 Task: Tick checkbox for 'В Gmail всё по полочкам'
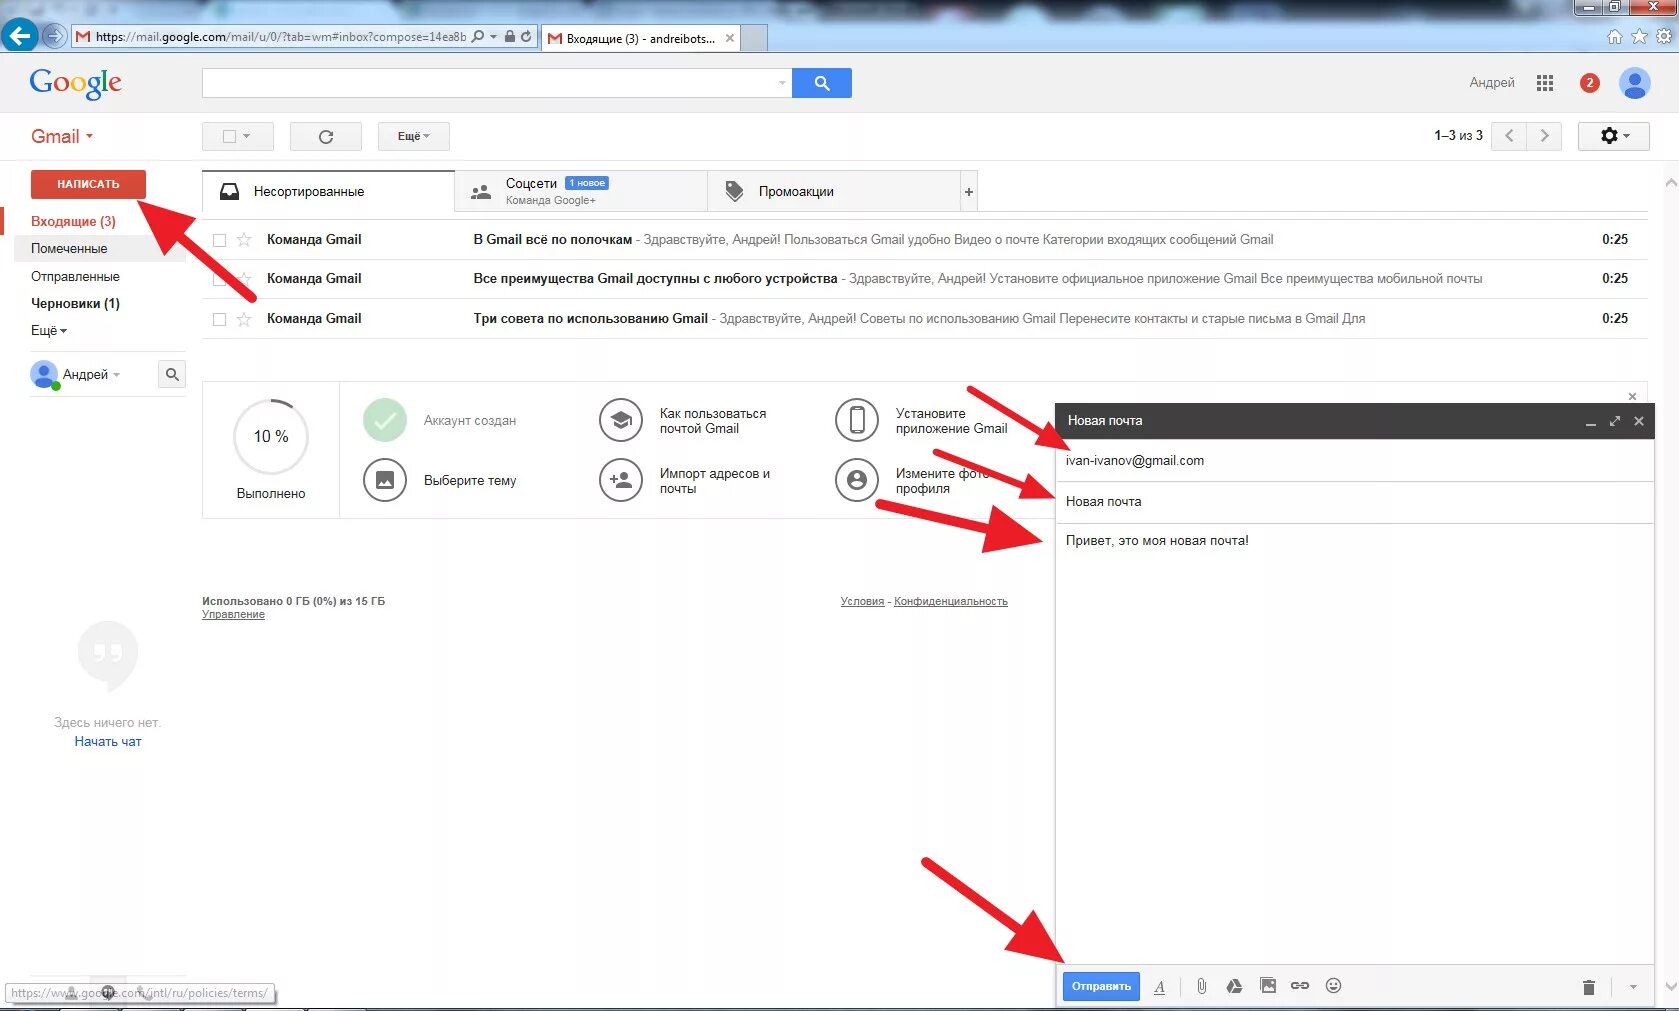click(x=220, y=240)
